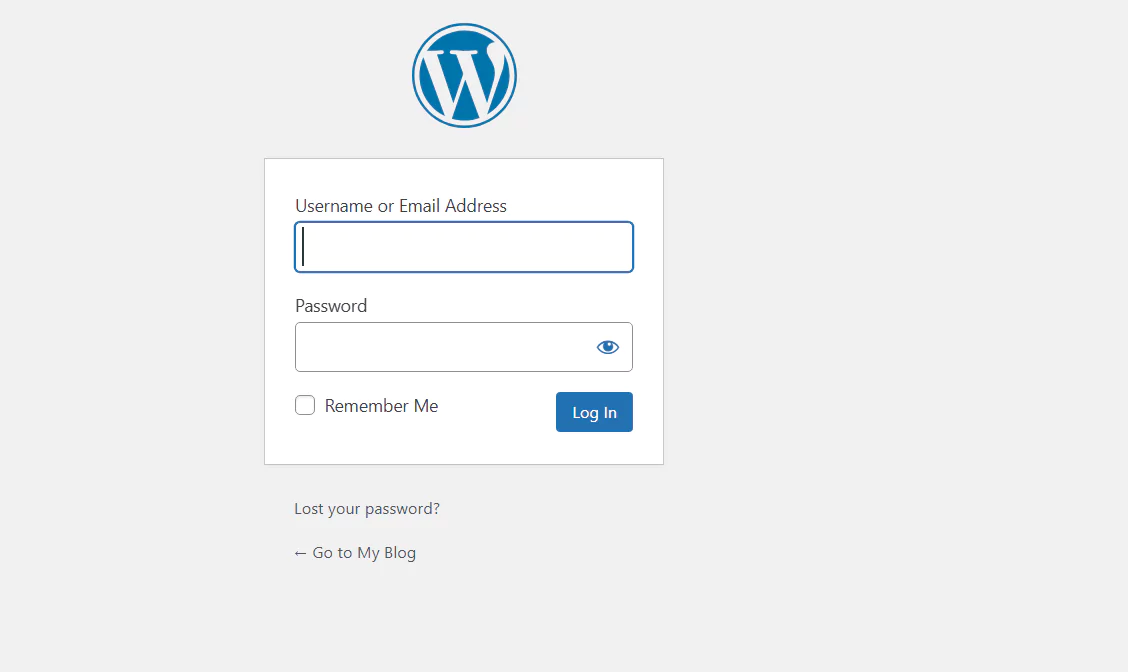Enable staying signed in via the checkbox
The image size is (1128, 672).
(305, 405)
